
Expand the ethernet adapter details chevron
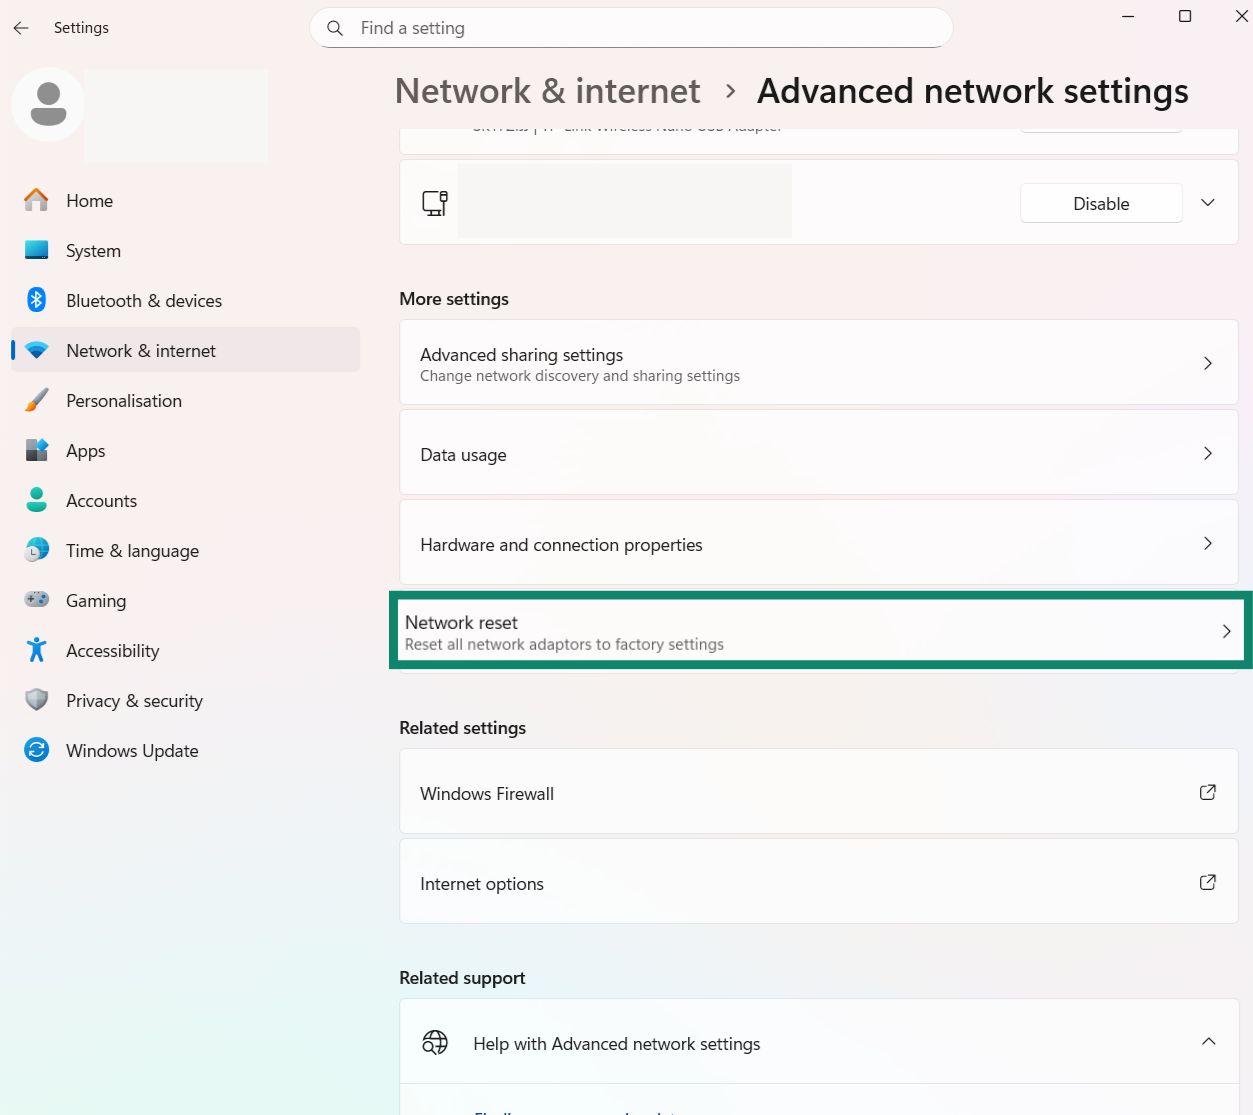point(1208,202)
